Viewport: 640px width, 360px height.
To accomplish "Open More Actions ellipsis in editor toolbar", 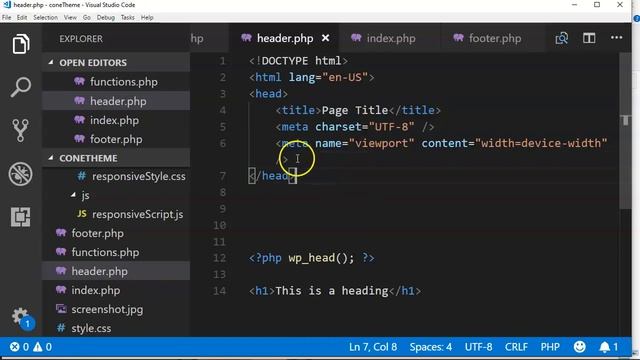I will [x=616, y=38].
